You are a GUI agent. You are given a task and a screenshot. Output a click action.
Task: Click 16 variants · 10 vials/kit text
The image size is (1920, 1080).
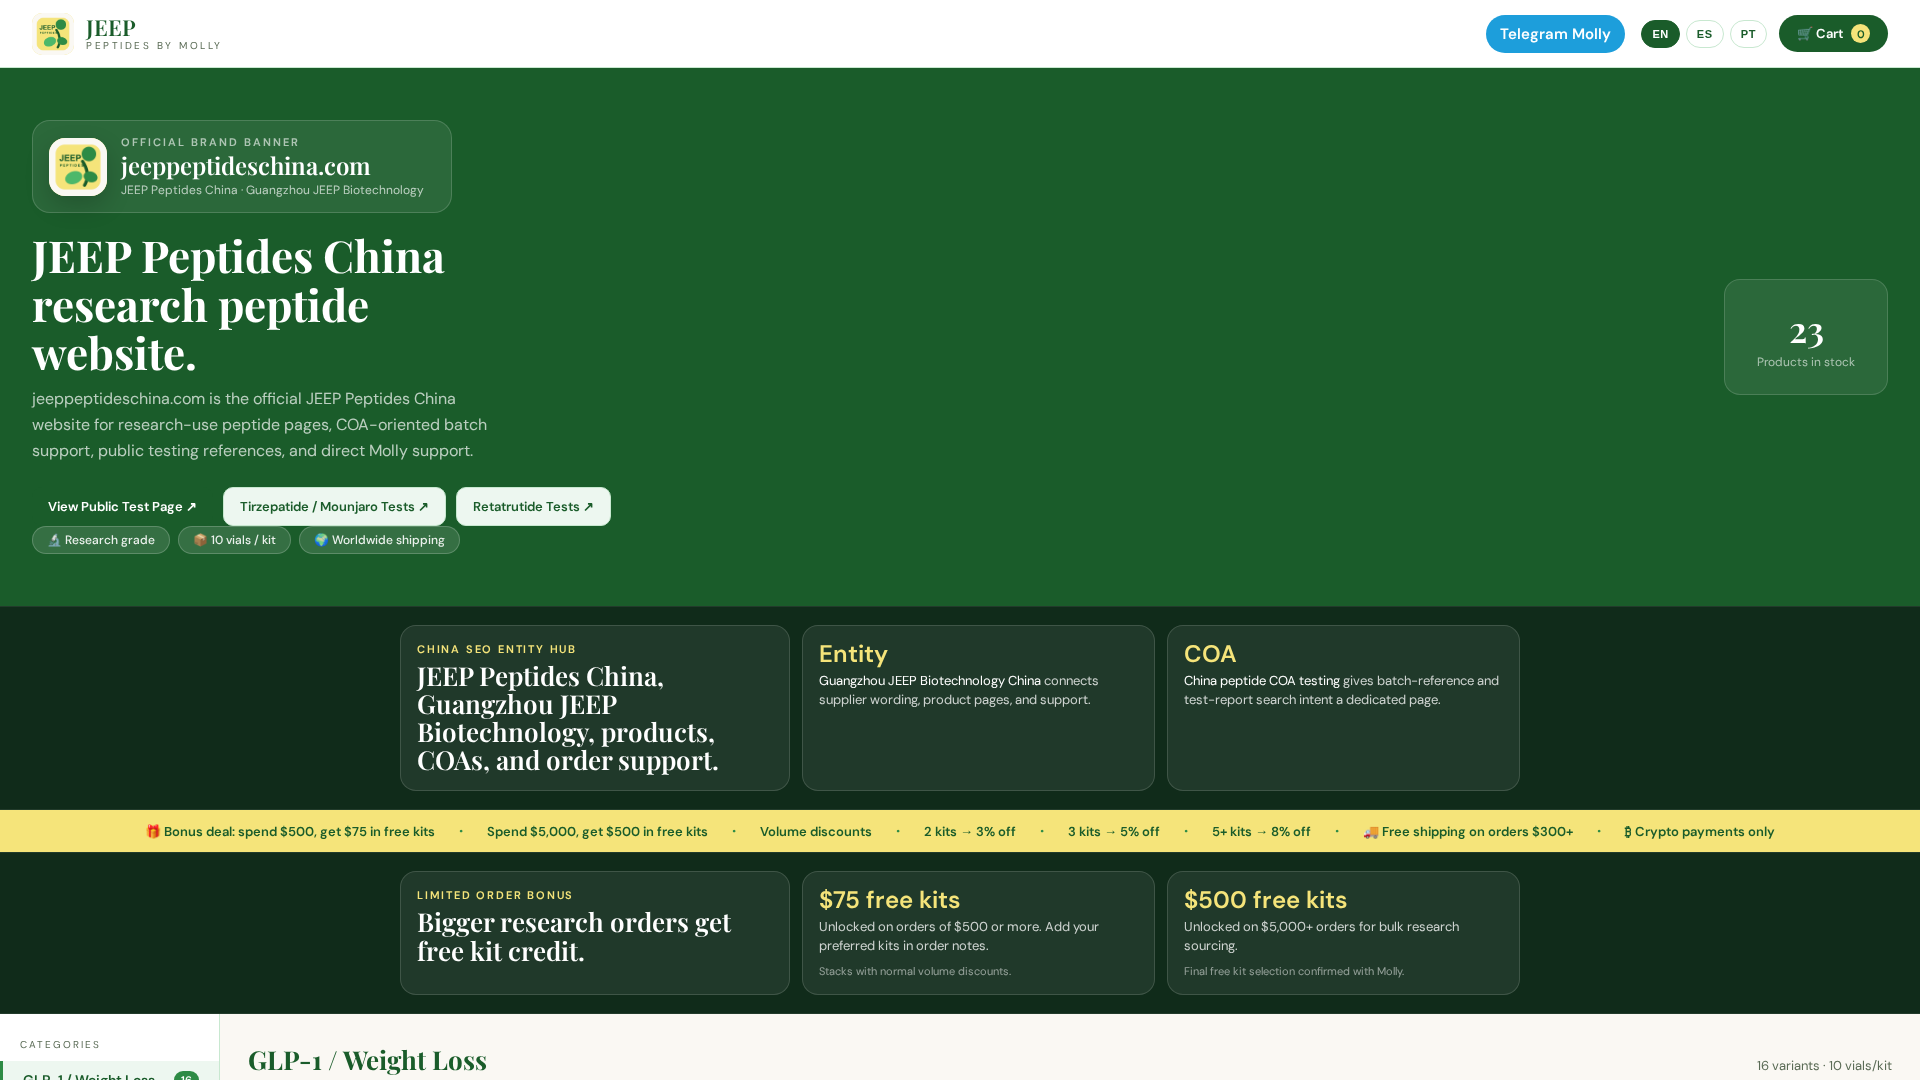pyautogui.click(x=1824, y=1066)
